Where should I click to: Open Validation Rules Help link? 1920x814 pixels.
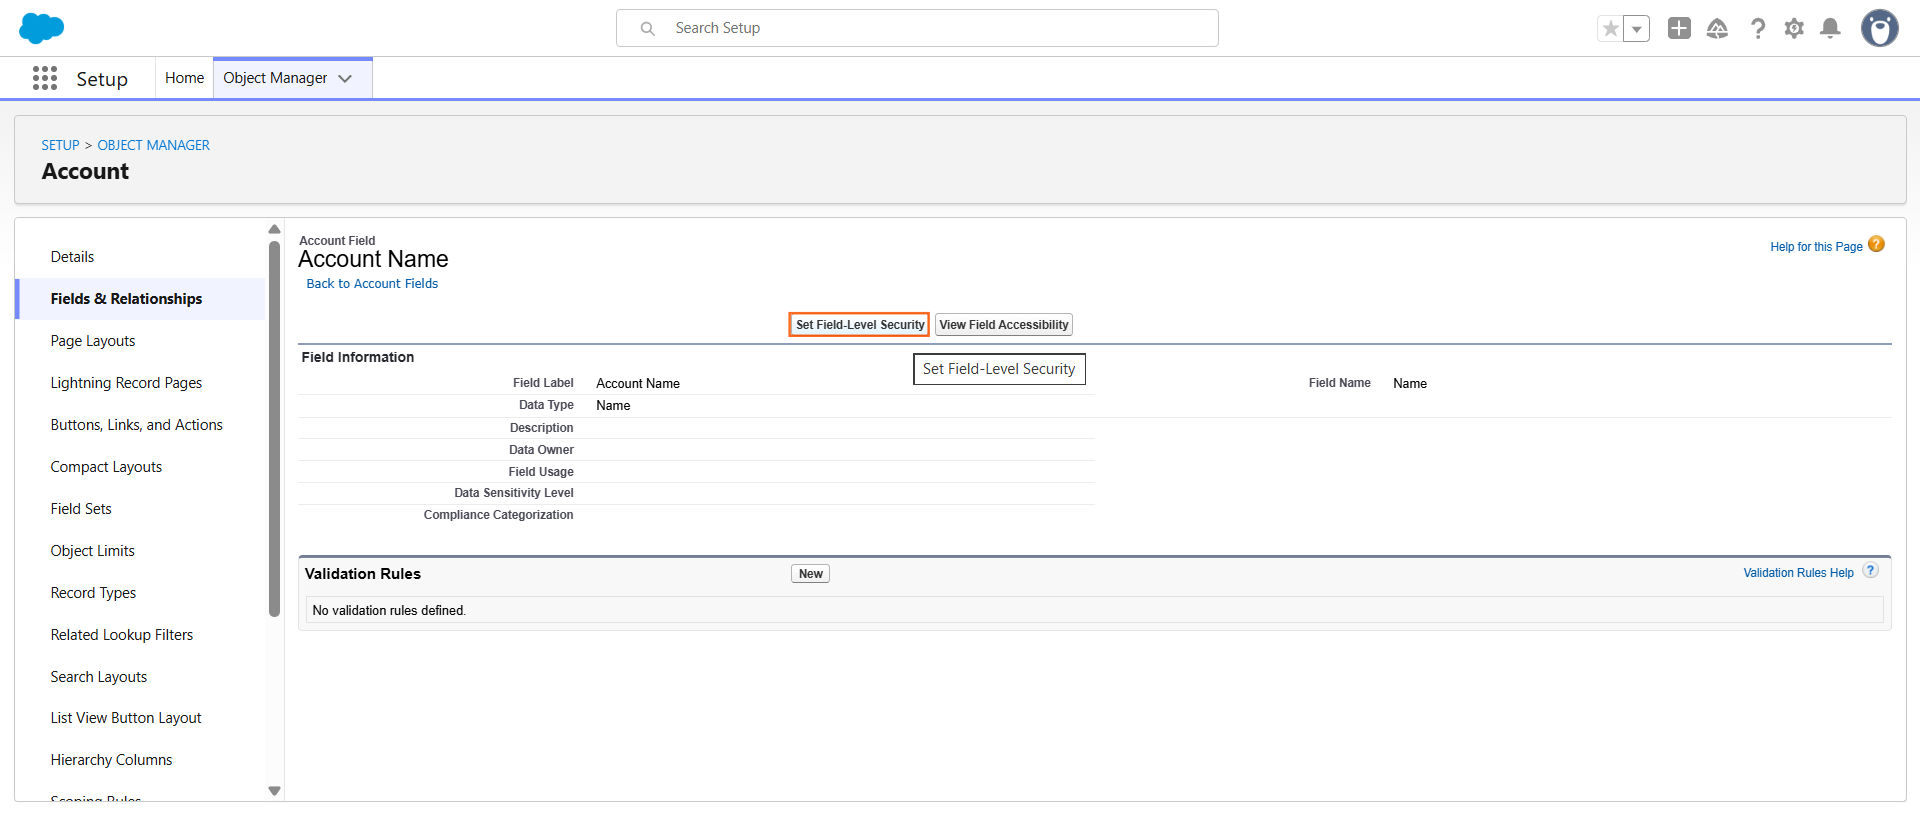(1798, 573)
